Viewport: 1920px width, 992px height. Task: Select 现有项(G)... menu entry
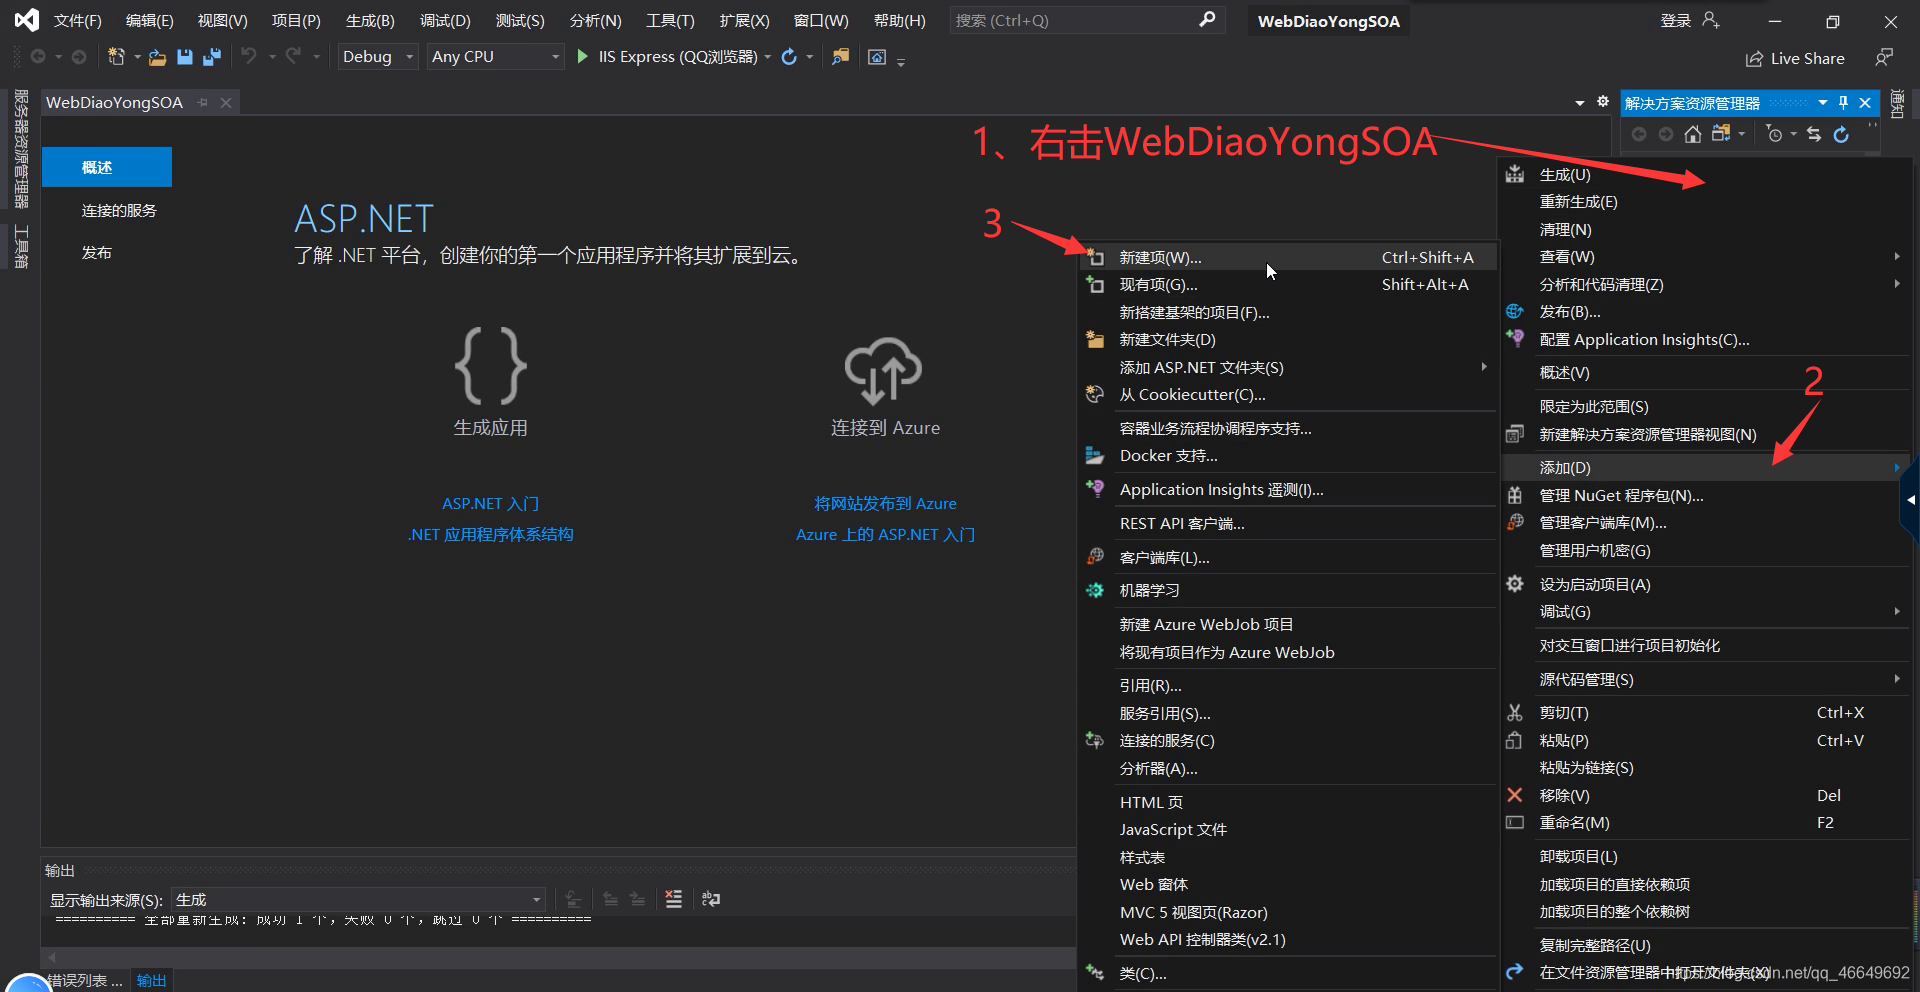(1288, 285)
